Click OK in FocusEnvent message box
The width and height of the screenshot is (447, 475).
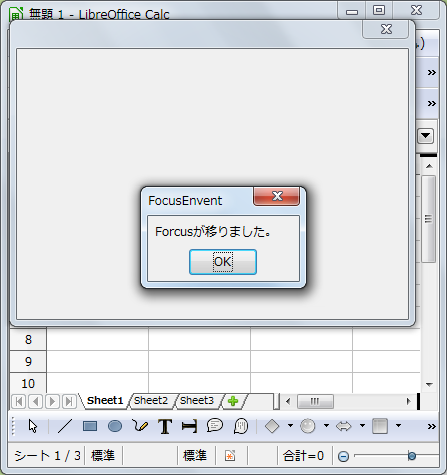pos(223,262)
